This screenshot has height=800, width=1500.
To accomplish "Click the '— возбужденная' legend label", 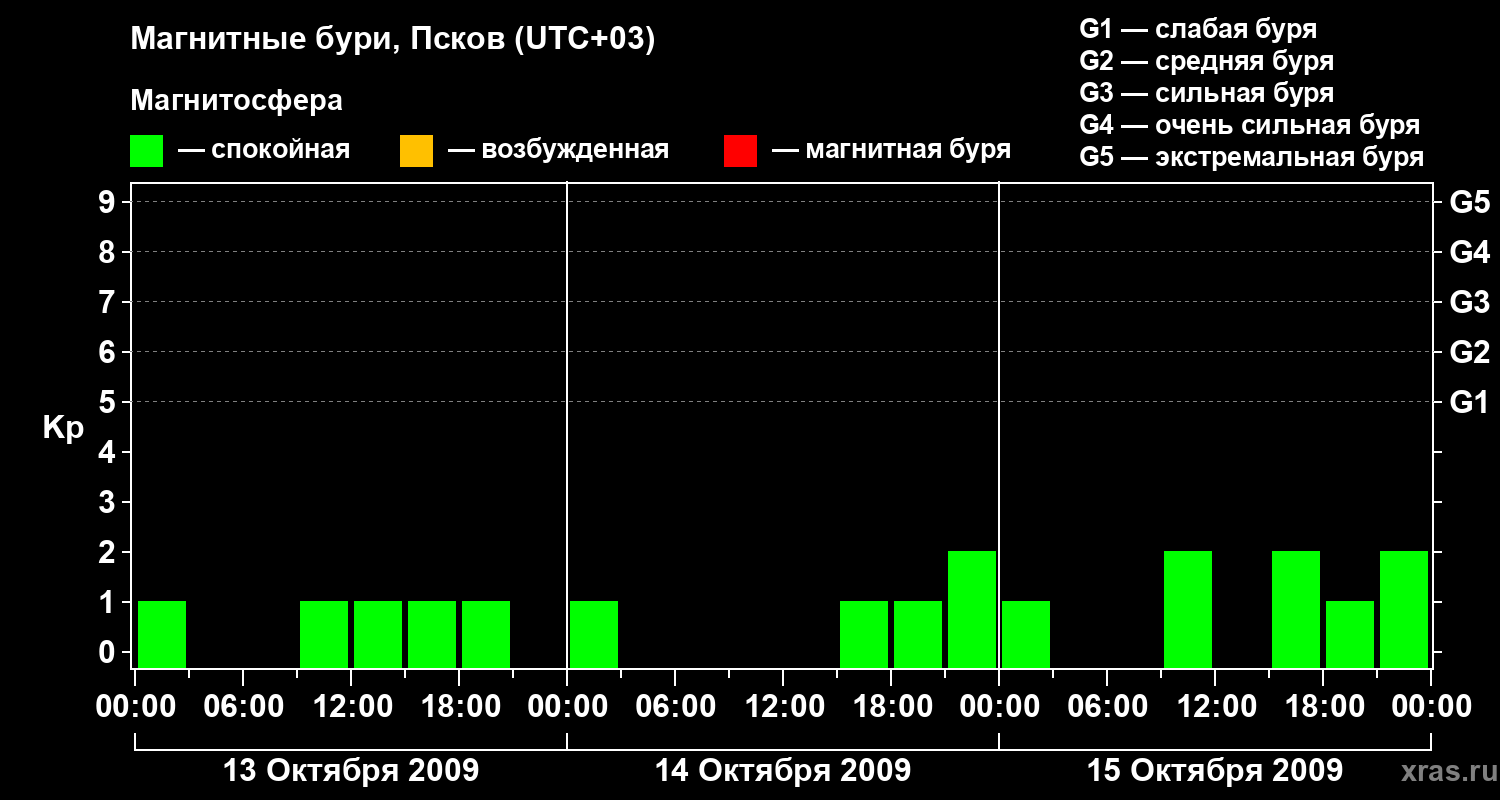I will tap(558, 150).
